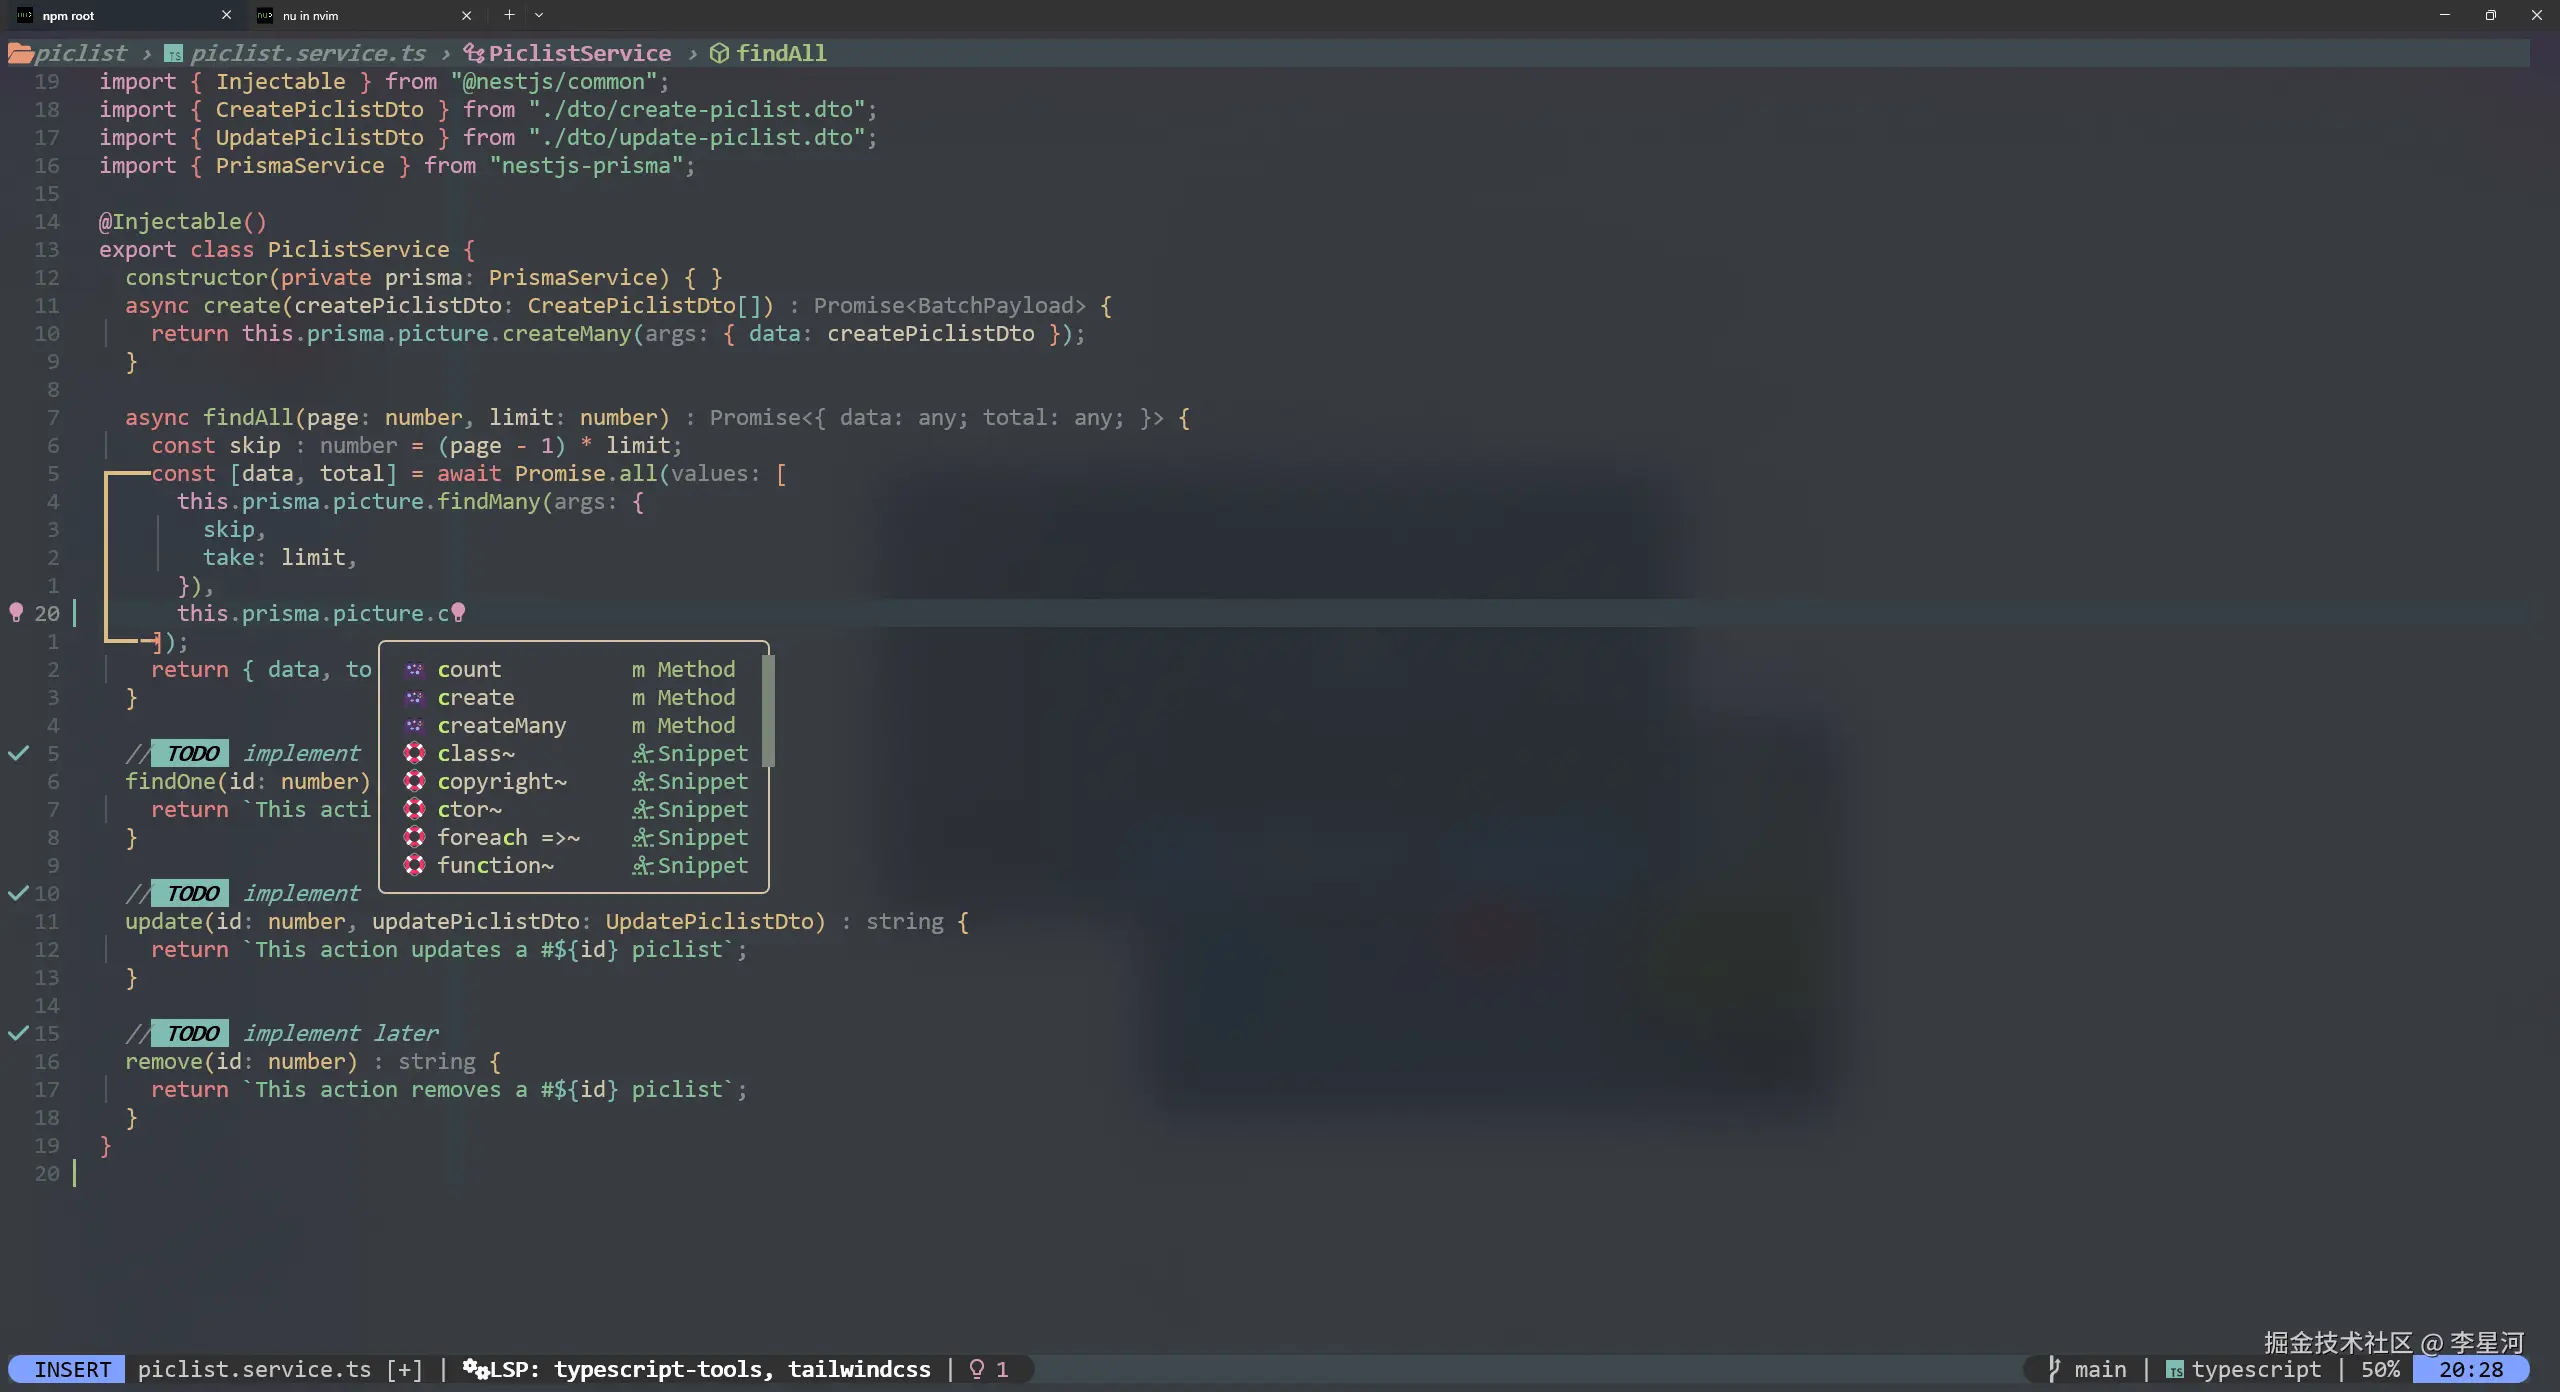Click the TypeScript file icon in breadcrumb

[174, 54]
